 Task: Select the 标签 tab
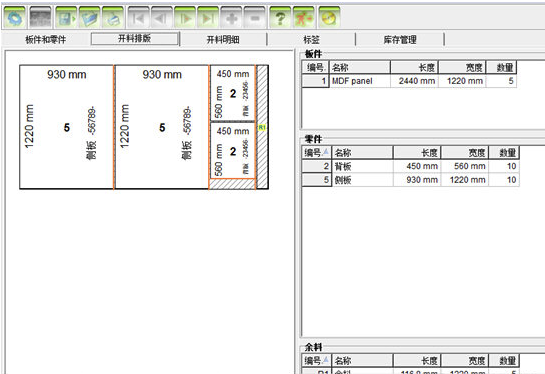click(x=311, y=39)
